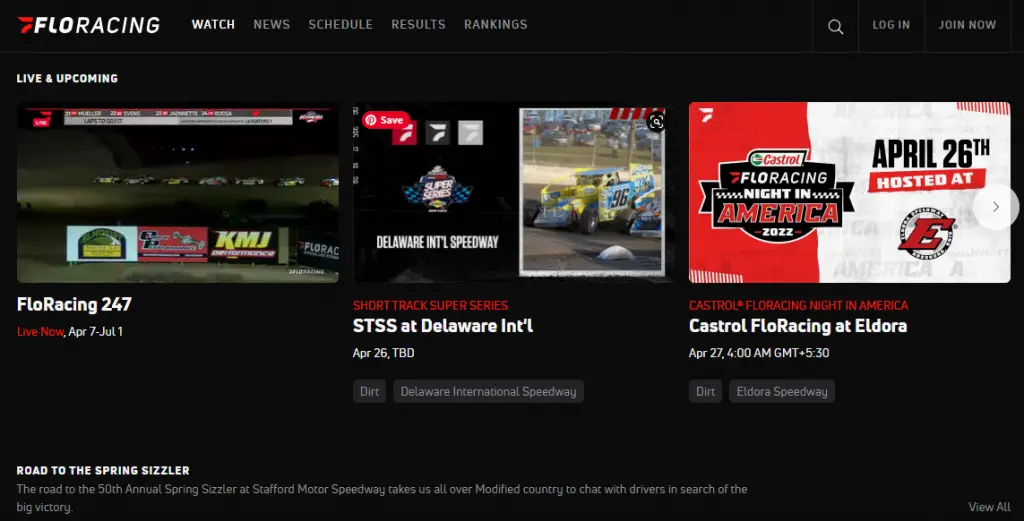Select the Short Track Super Series label

(430, 305)
